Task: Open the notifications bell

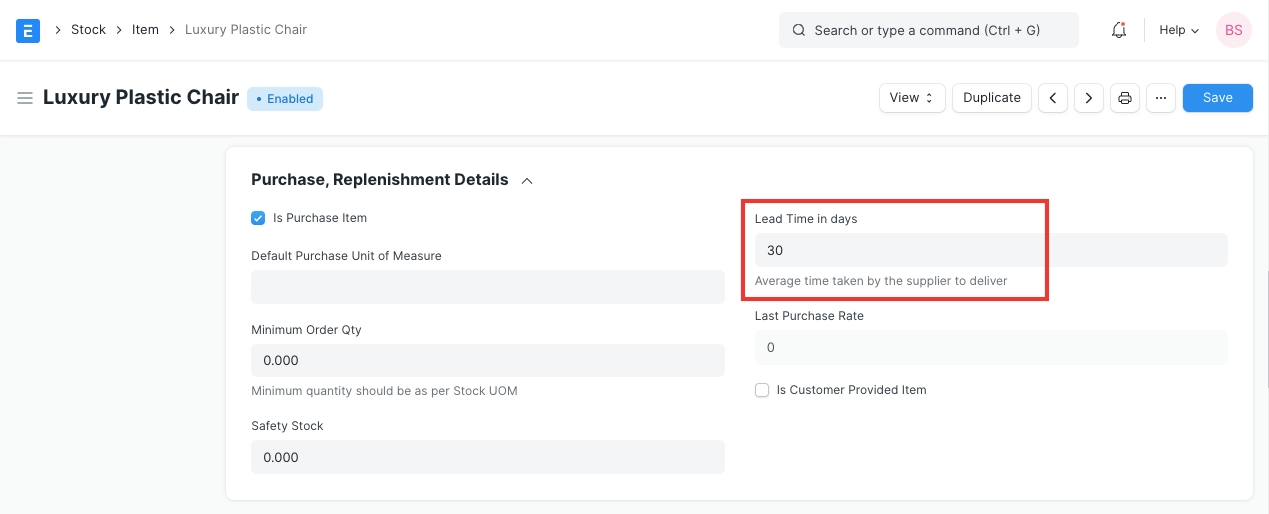Action: (1119, 30)
